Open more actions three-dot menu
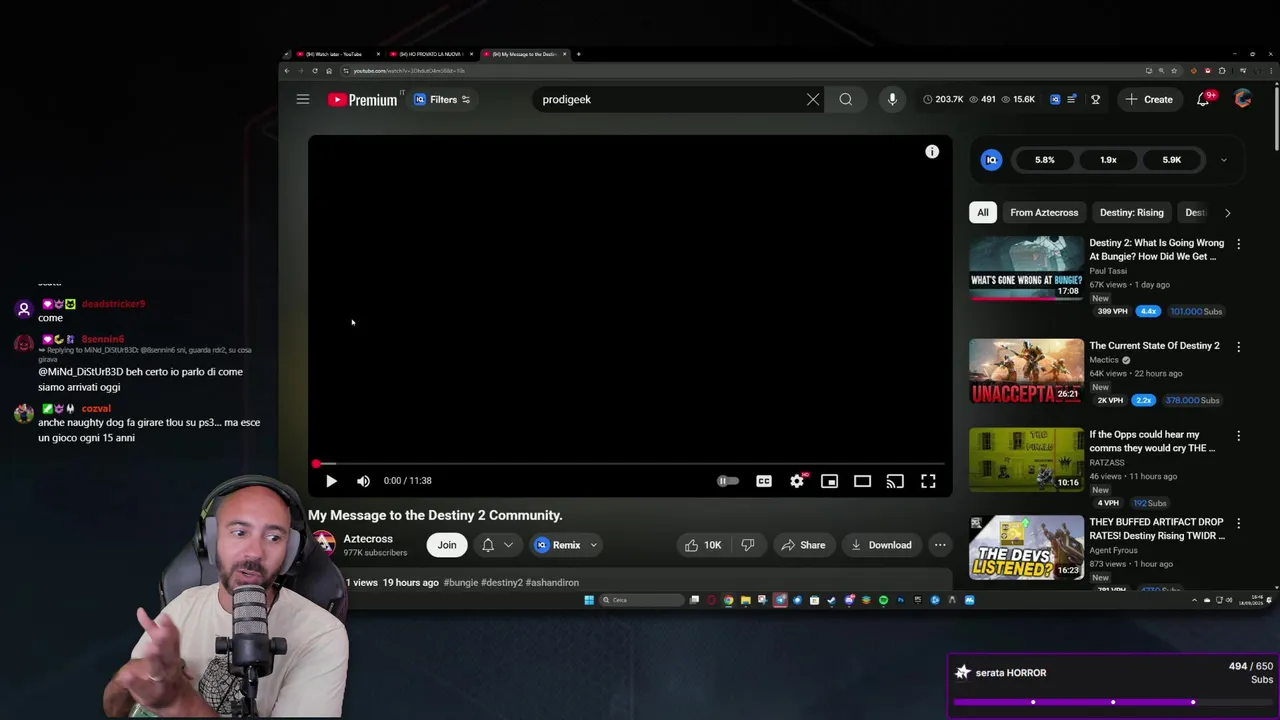The image size is (1280, 720). [x=940, y=545]
